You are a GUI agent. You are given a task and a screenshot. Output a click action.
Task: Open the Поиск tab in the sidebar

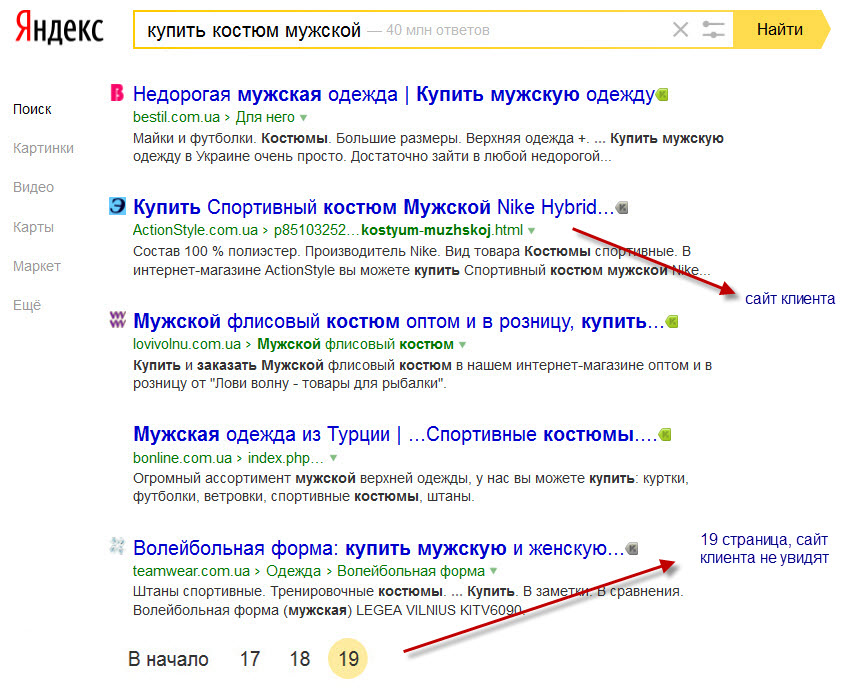pos(32,109)
